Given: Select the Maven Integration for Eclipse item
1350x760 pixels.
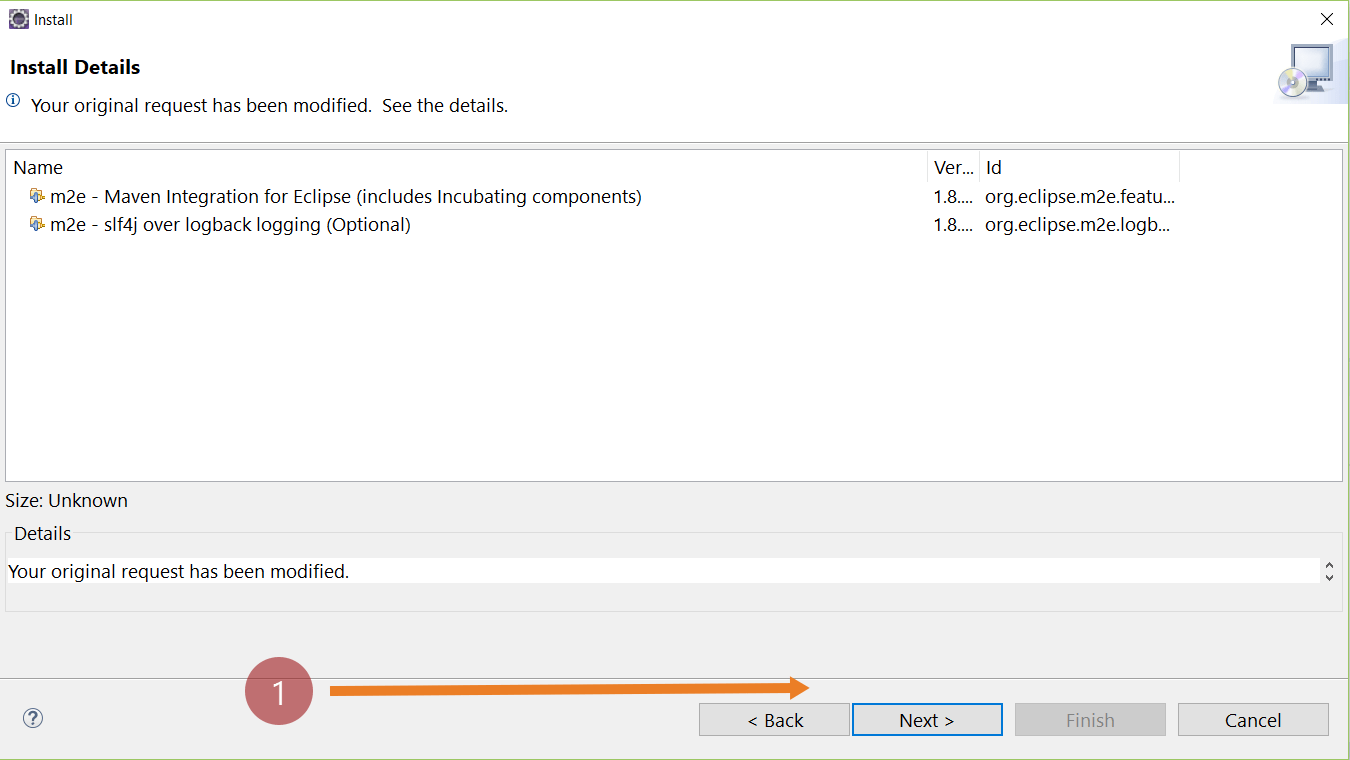Looking at the screenshot, I should click(345, 196).
